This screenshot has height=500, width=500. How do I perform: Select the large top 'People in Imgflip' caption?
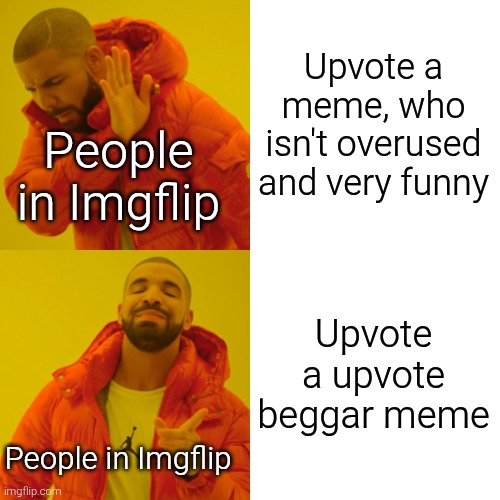[x=118, y=177]
